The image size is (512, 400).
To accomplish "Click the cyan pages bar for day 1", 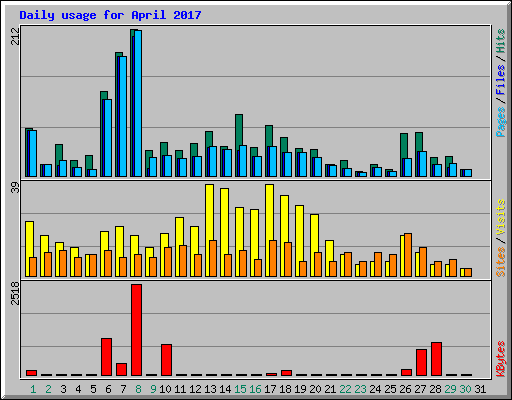I will [x=33, y=153].
